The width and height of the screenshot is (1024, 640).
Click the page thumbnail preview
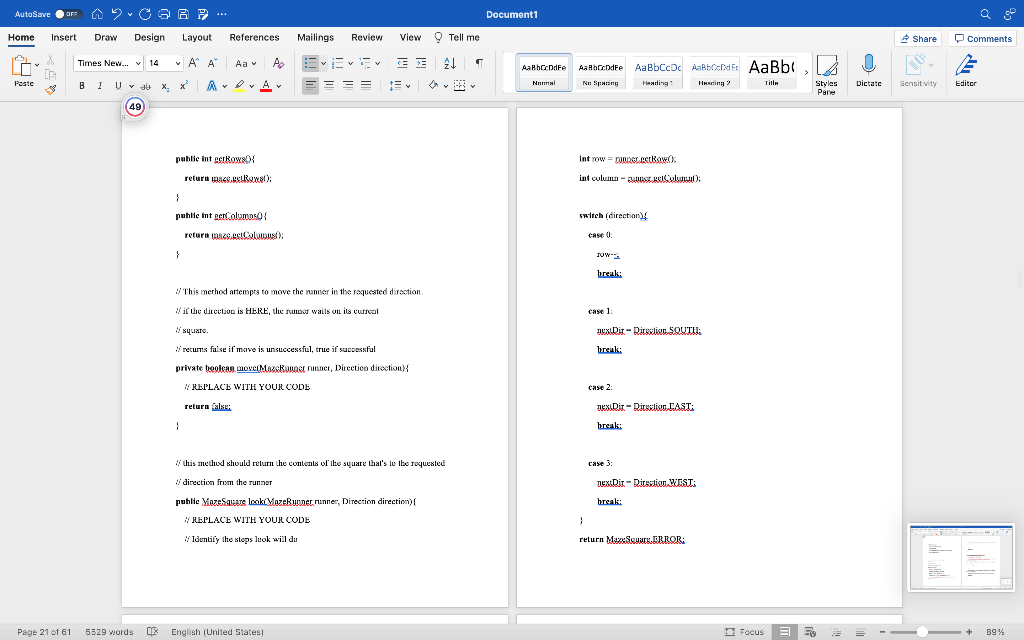pyautogui.click(x=961, y=557)
